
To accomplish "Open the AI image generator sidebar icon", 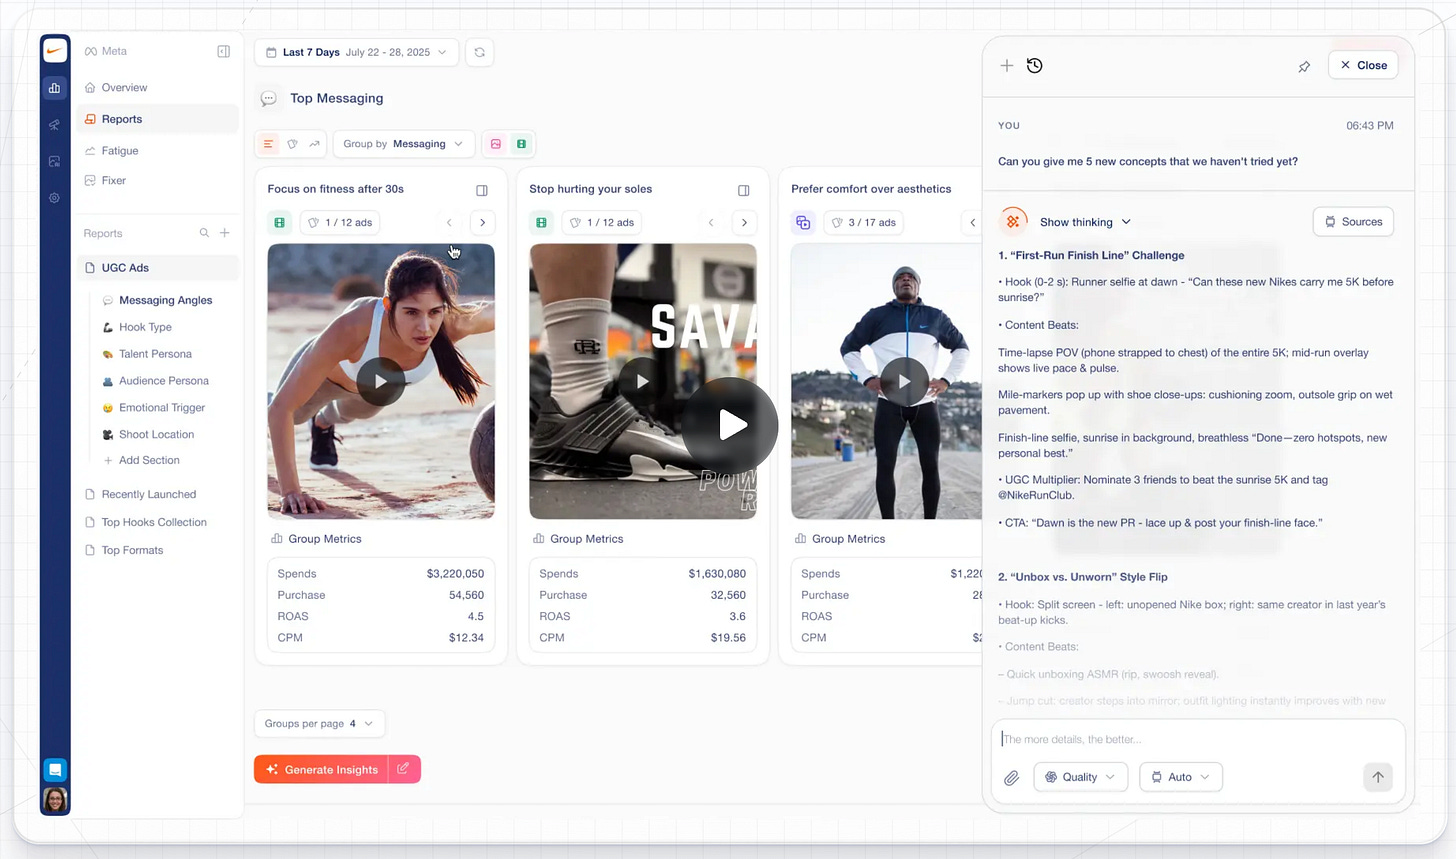I will (55, 161).
